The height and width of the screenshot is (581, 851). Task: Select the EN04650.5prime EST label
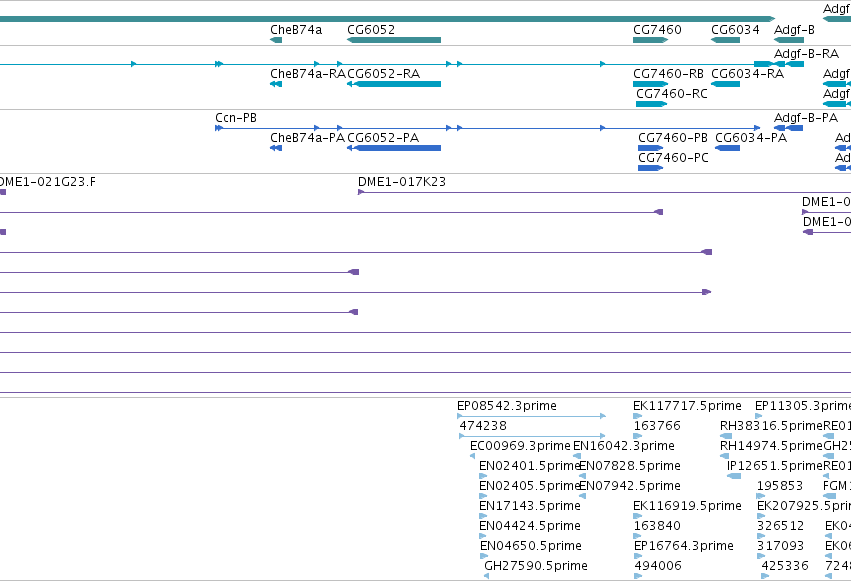[531, 546]
